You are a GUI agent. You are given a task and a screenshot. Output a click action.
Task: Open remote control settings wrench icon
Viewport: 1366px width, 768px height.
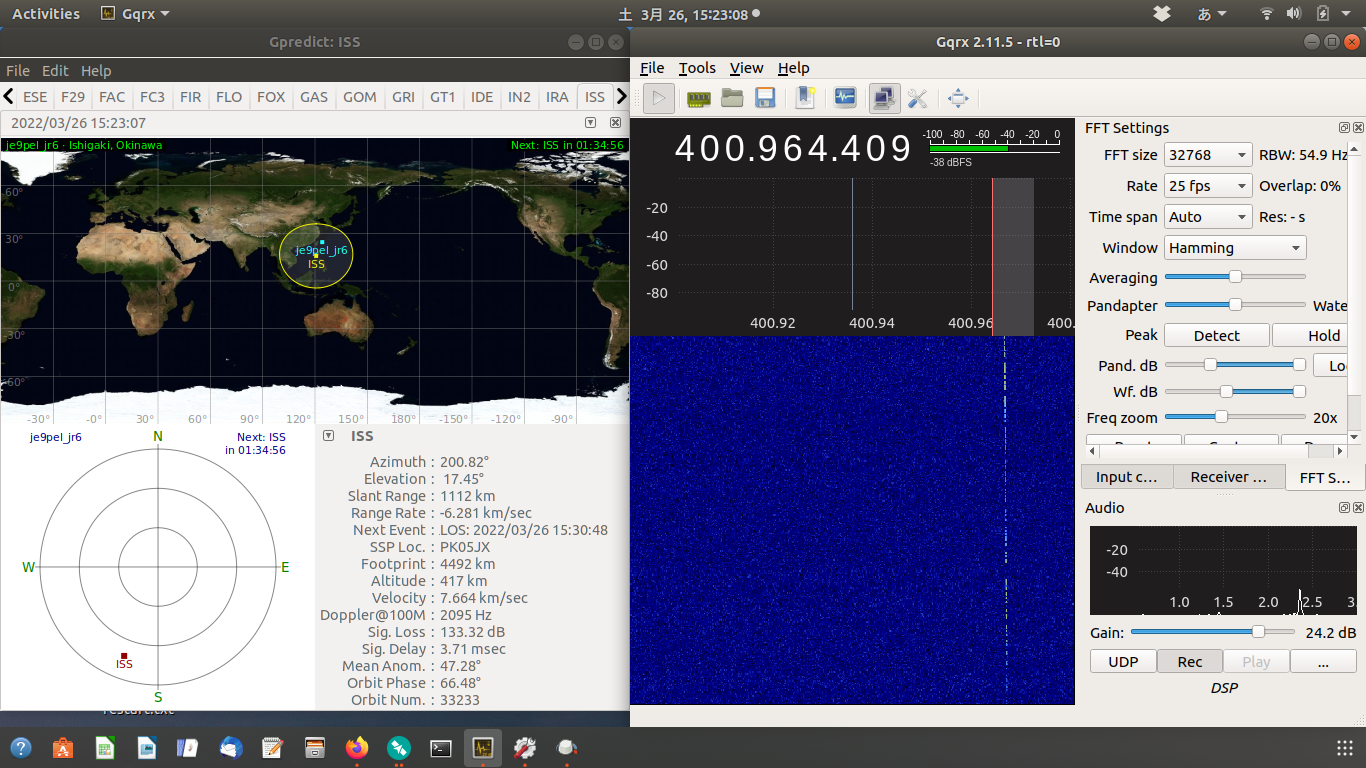coord(917,98)
